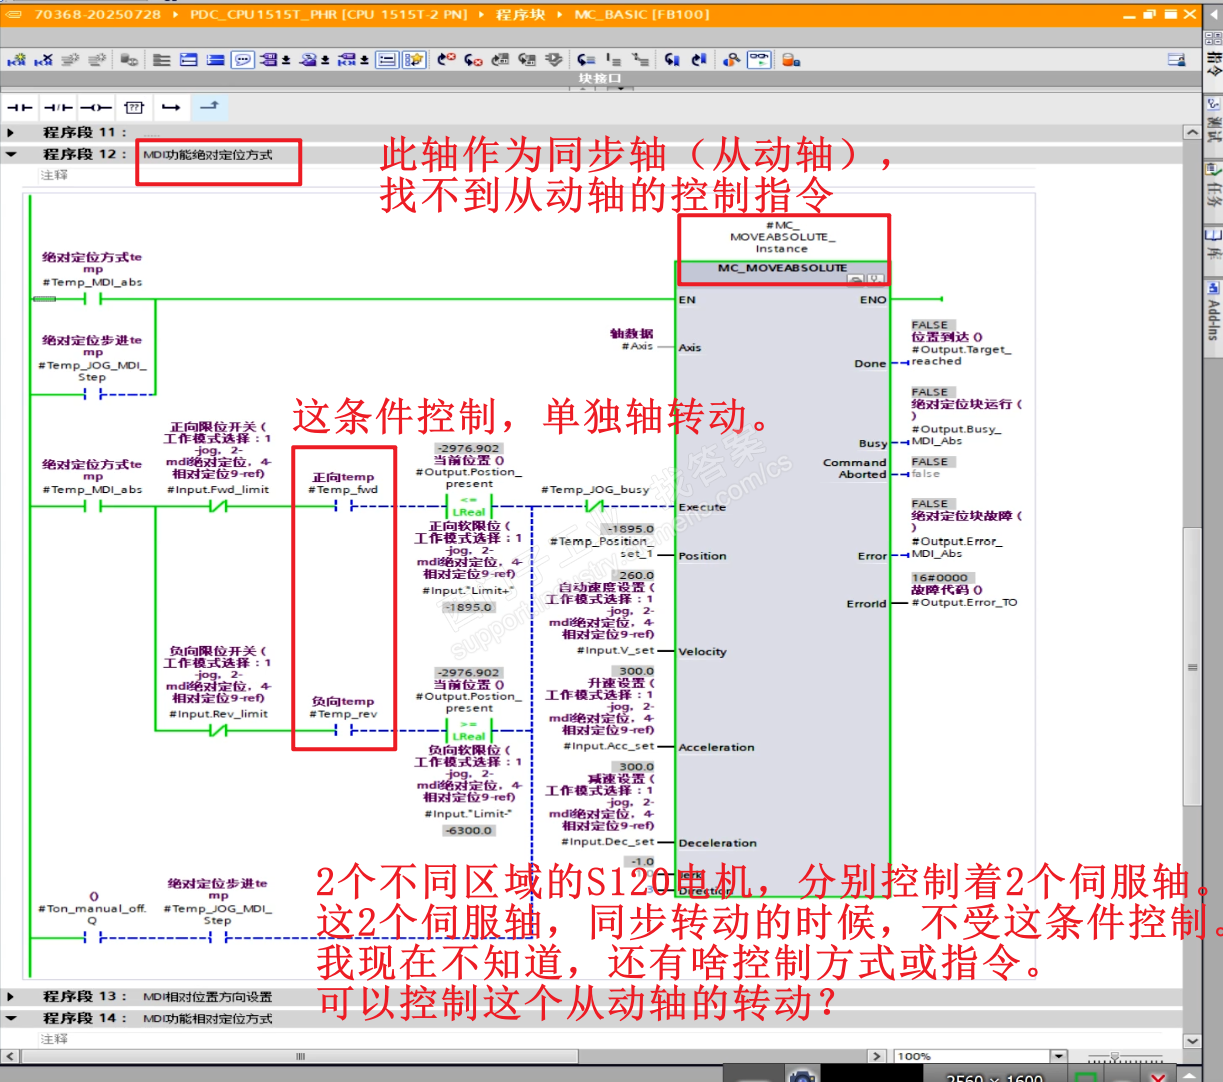Click the orange lock icon in toolbar
Image resolution: width=1223 pixels, height=1082 pixels.
pyautogui.click(x=791, y=60)
